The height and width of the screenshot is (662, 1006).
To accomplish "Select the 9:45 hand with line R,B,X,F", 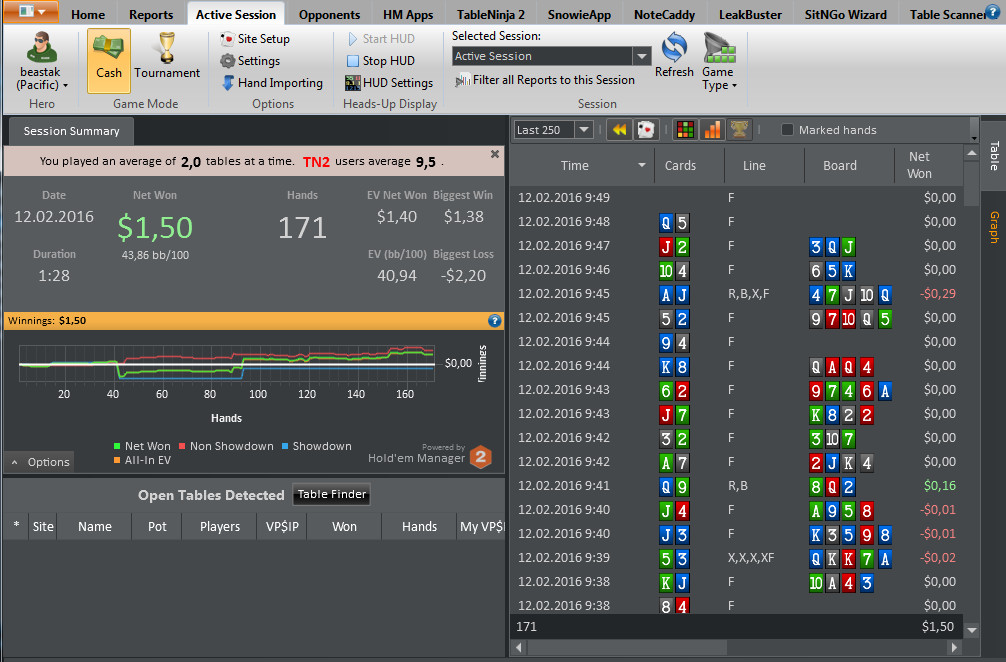I will point(737,294).
